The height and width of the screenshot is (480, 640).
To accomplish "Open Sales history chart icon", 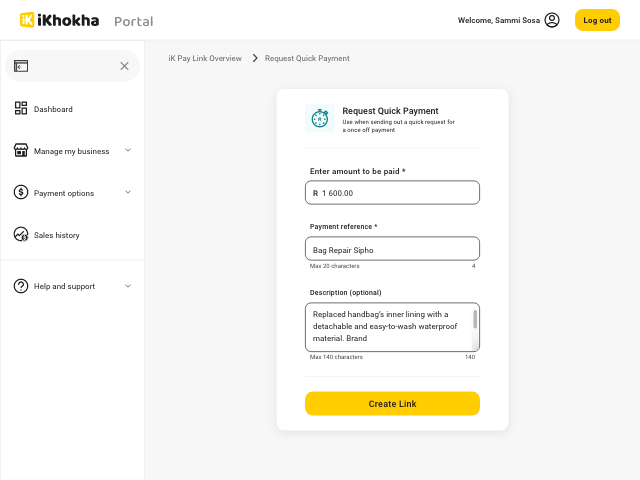I will [x=21, y=235].
